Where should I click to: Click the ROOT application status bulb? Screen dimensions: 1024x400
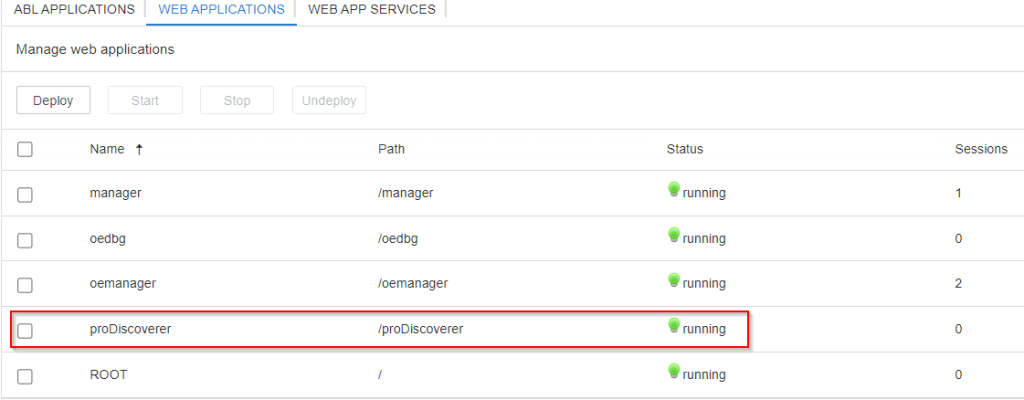(x=673, y=372)
